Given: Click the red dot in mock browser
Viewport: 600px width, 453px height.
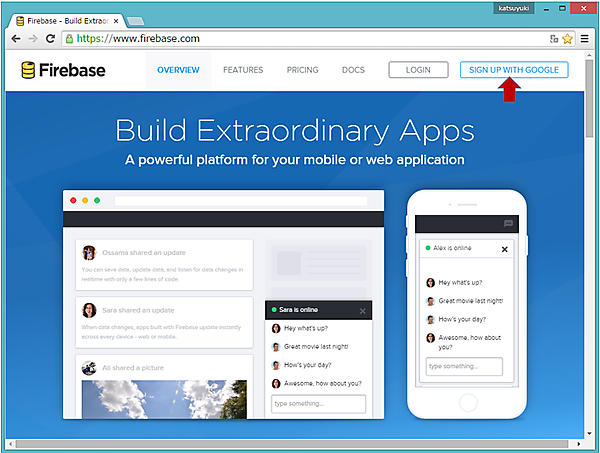Looking at the screenshot, I should [73, 200].
